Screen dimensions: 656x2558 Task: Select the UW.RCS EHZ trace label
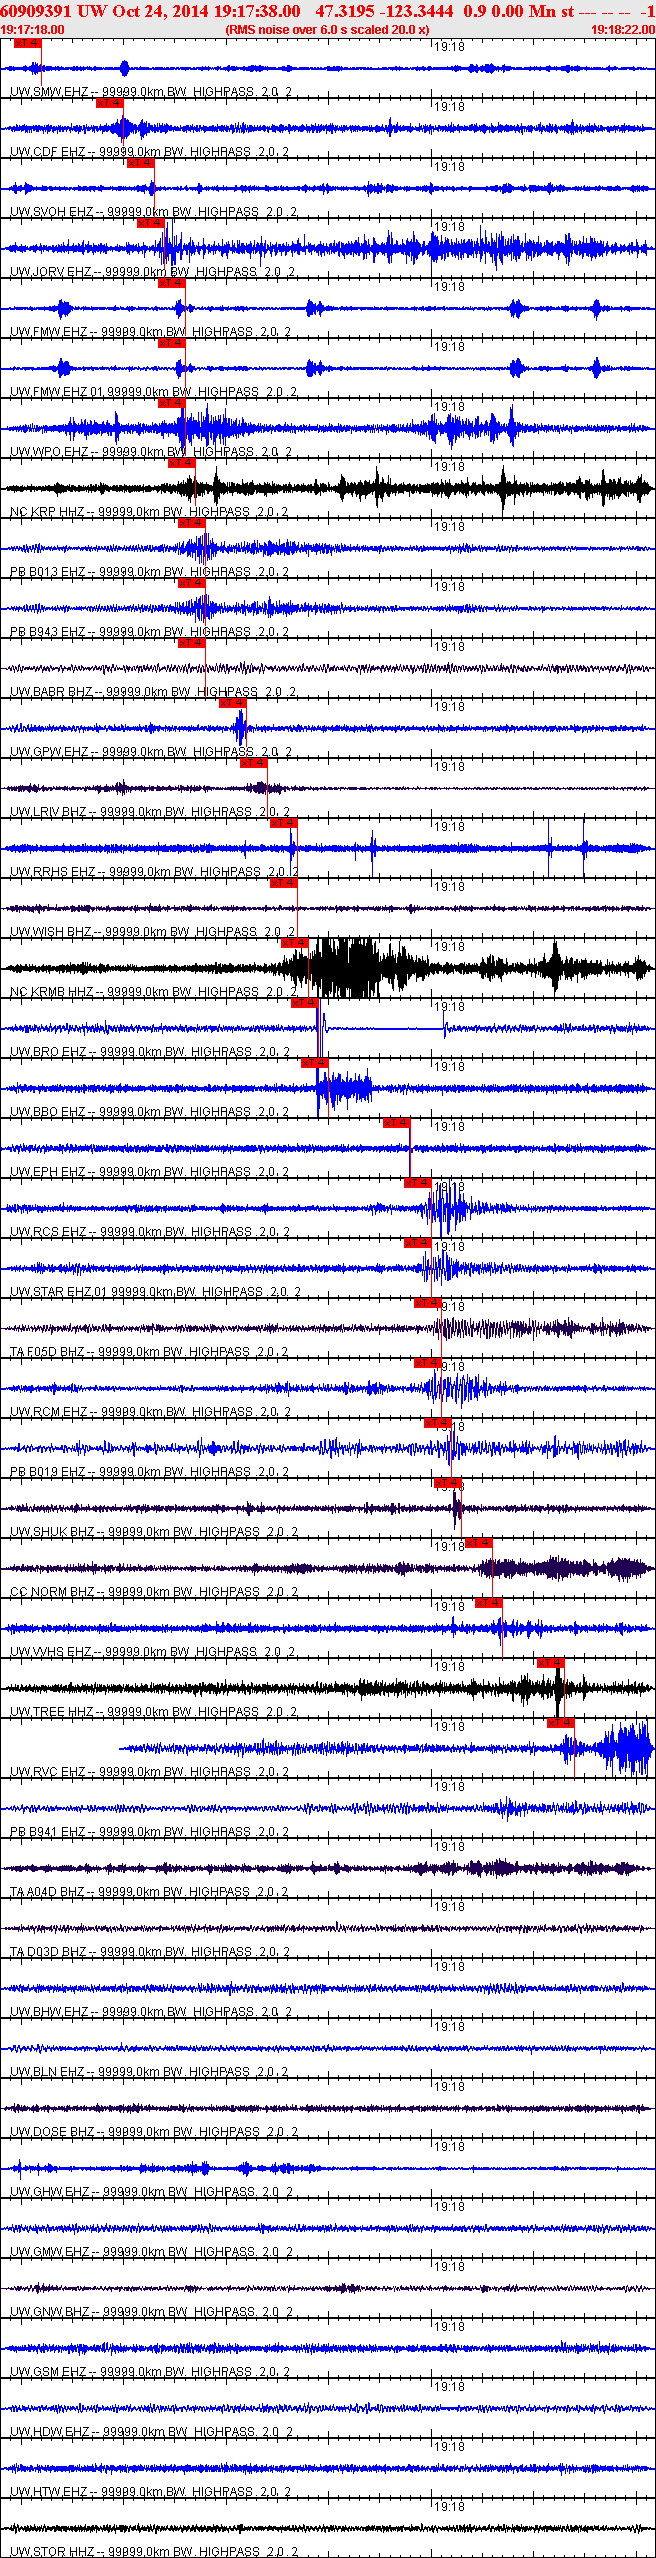coord(150,1232)
